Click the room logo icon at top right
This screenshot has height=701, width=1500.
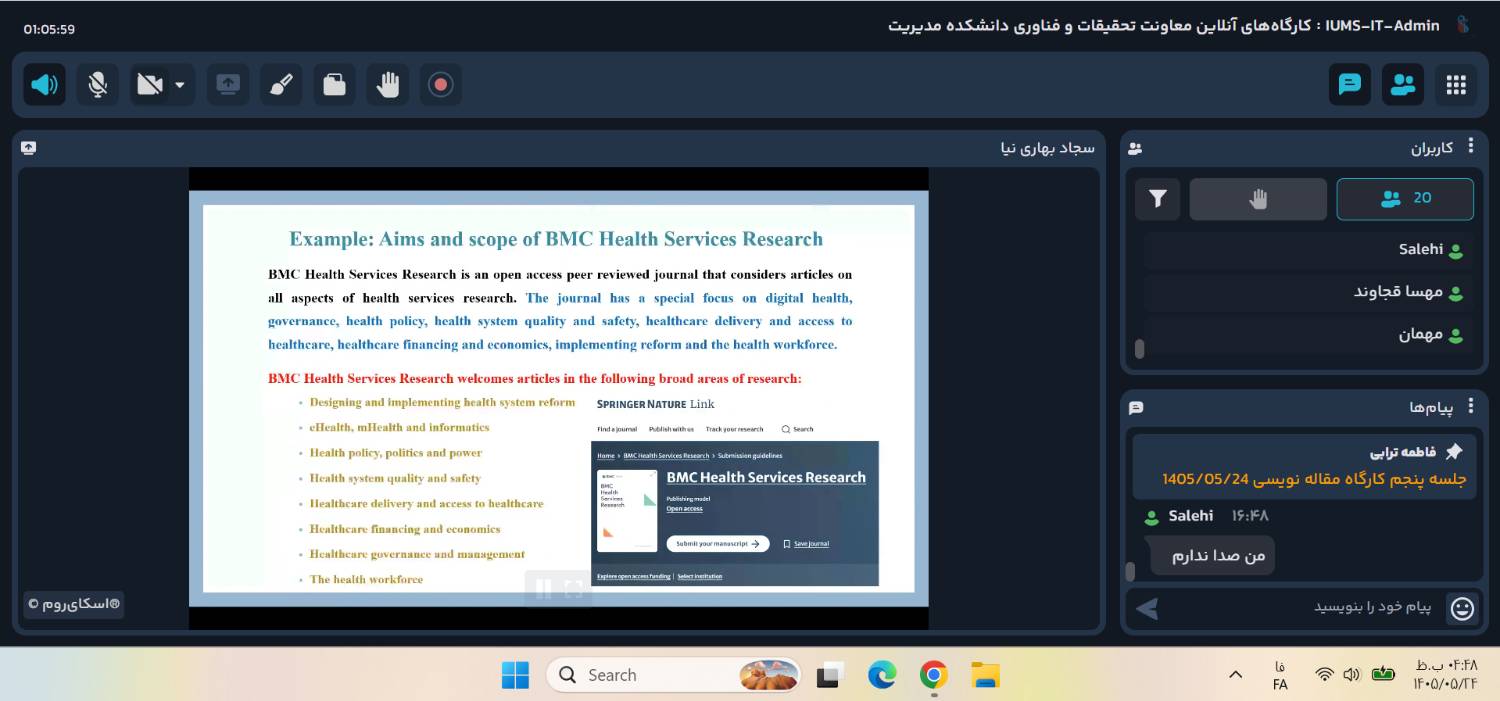click(1463, 25)
